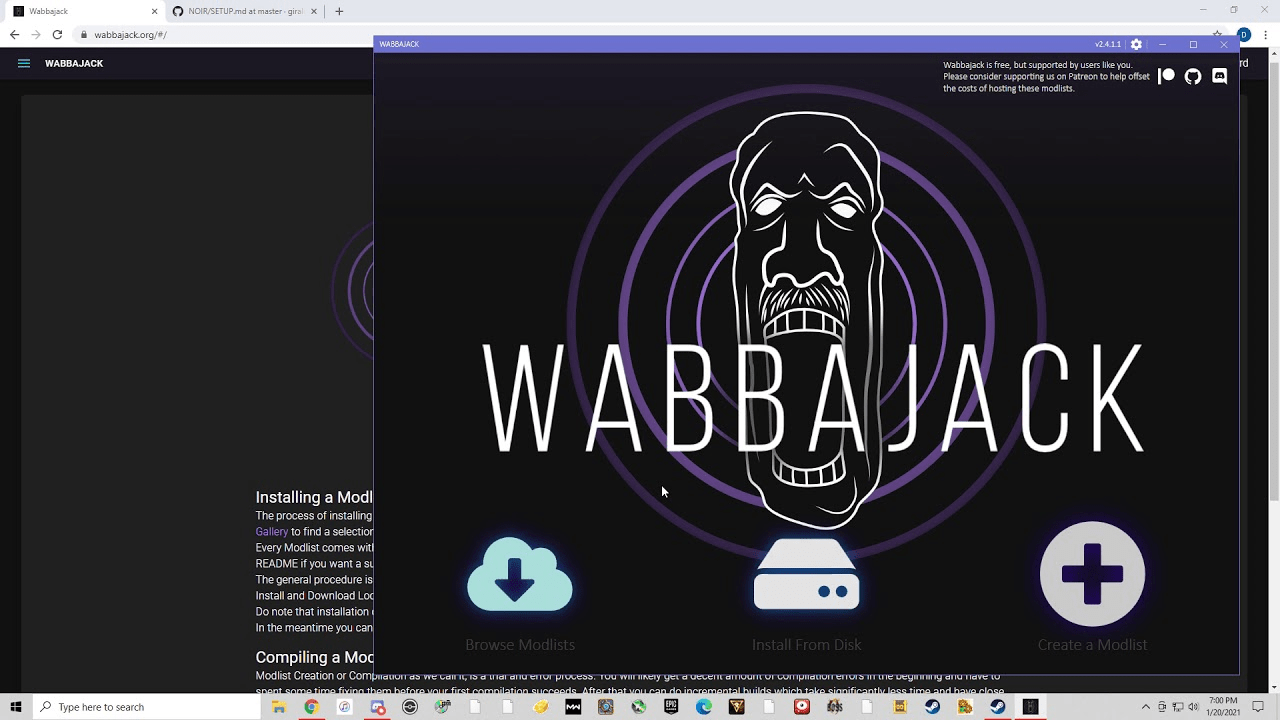Click the WABBAJACK sidebar heading
The image size is (1280, 720).
[x=74, y=63]
